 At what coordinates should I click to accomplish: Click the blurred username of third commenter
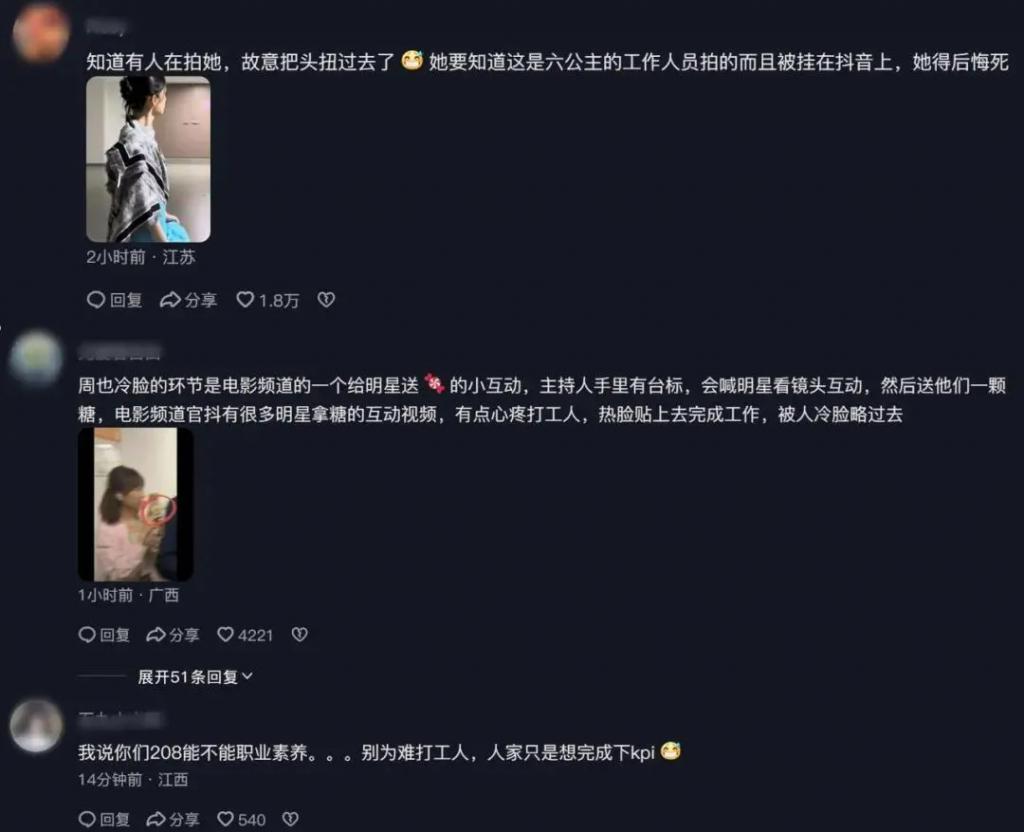click(120, 719)
